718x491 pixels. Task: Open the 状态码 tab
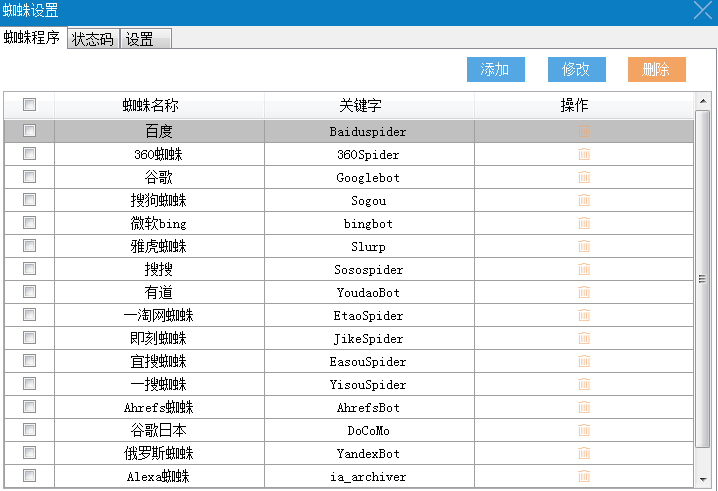point(93,39)
